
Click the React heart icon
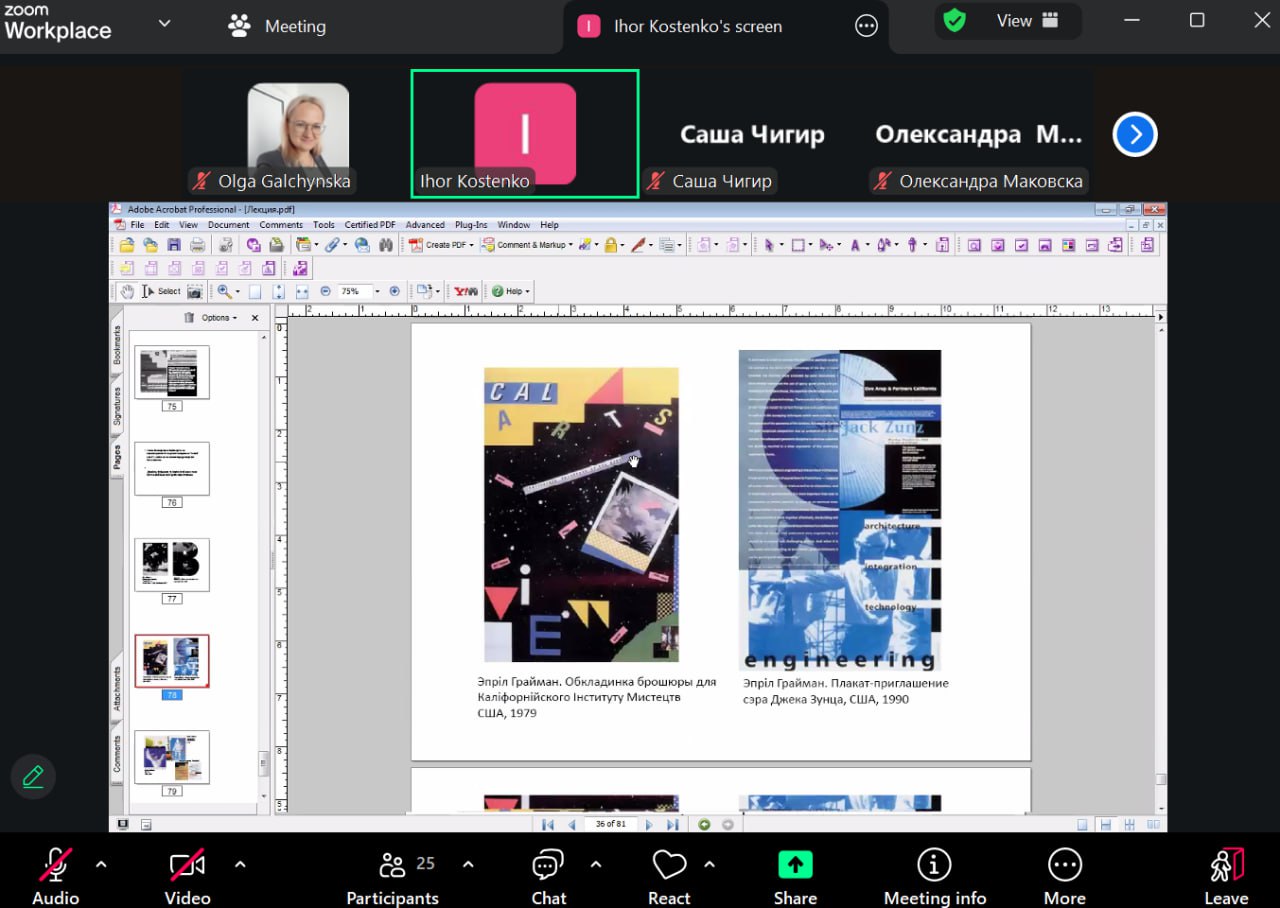[x=669, y=866]
